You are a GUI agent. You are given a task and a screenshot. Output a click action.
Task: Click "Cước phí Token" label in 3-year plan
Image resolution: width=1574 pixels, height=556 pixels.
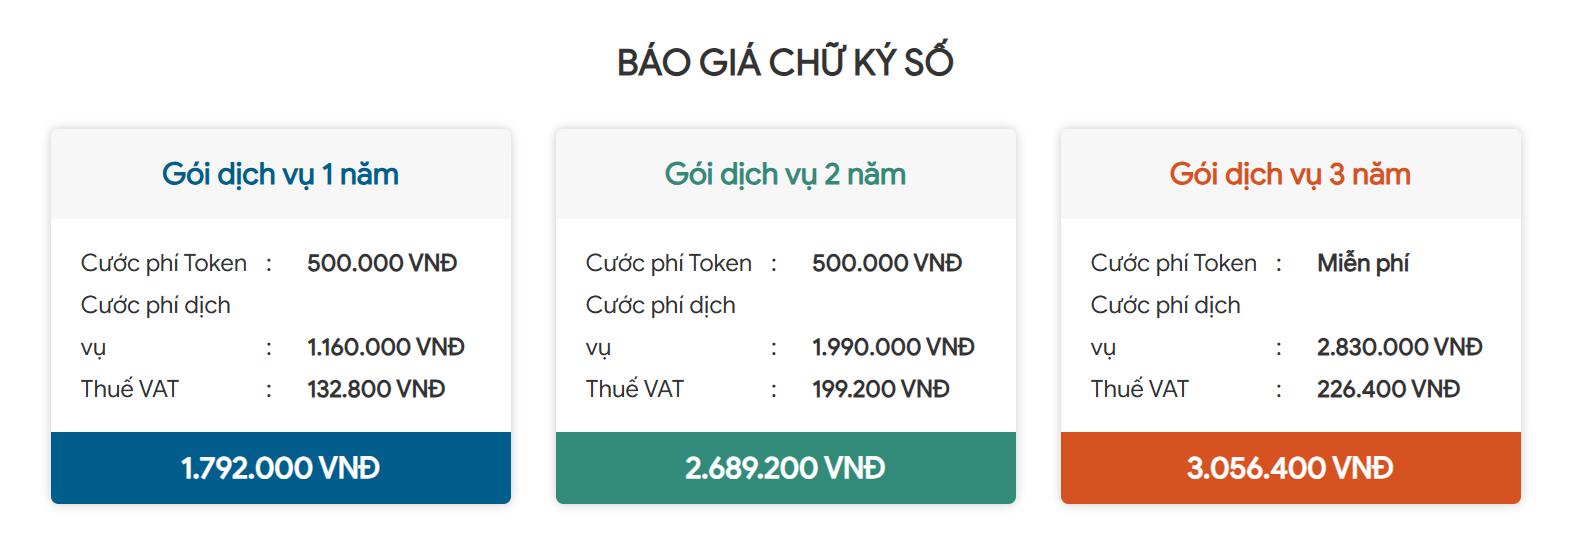pos(1174,263)
